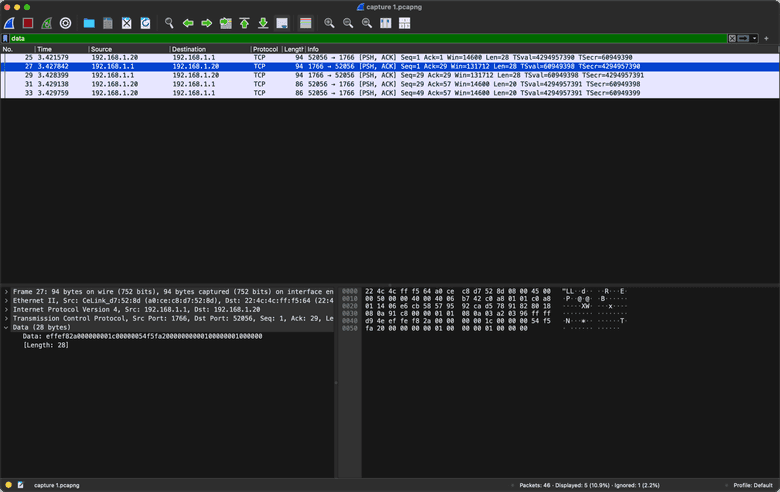Expand the Frame 27 tree node
This screenshot has height=492, width=780.
pos(6,292)
